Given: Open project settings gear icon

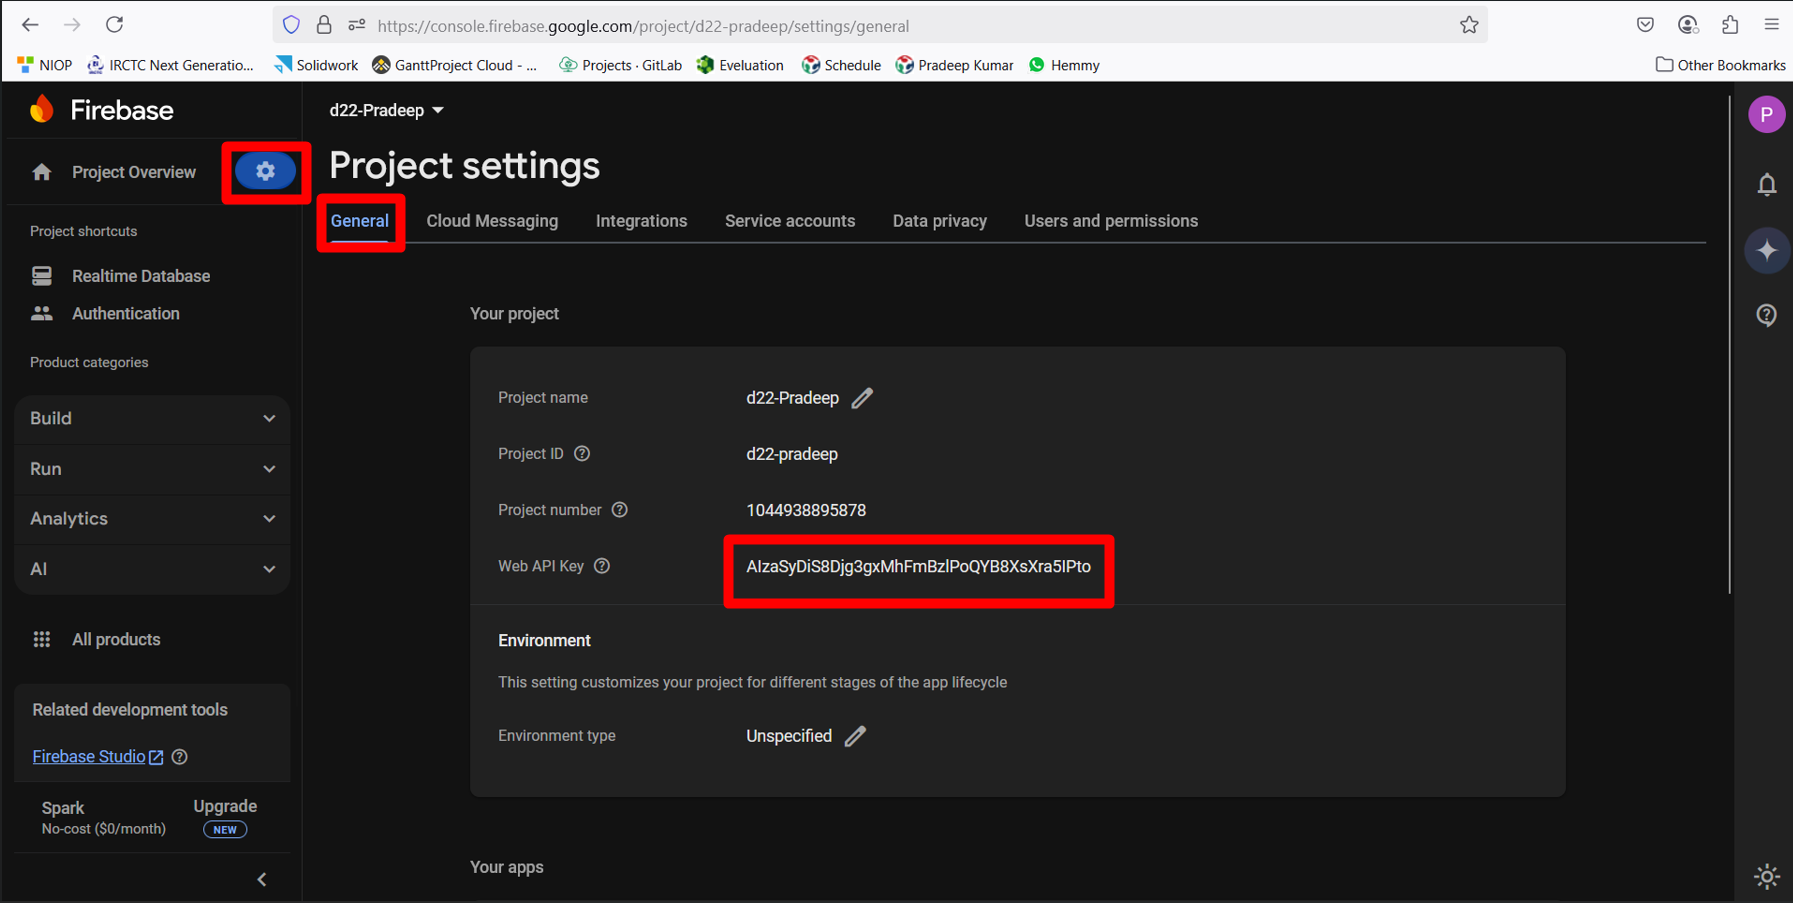Looking at the screenshot, I should [265, 171].
